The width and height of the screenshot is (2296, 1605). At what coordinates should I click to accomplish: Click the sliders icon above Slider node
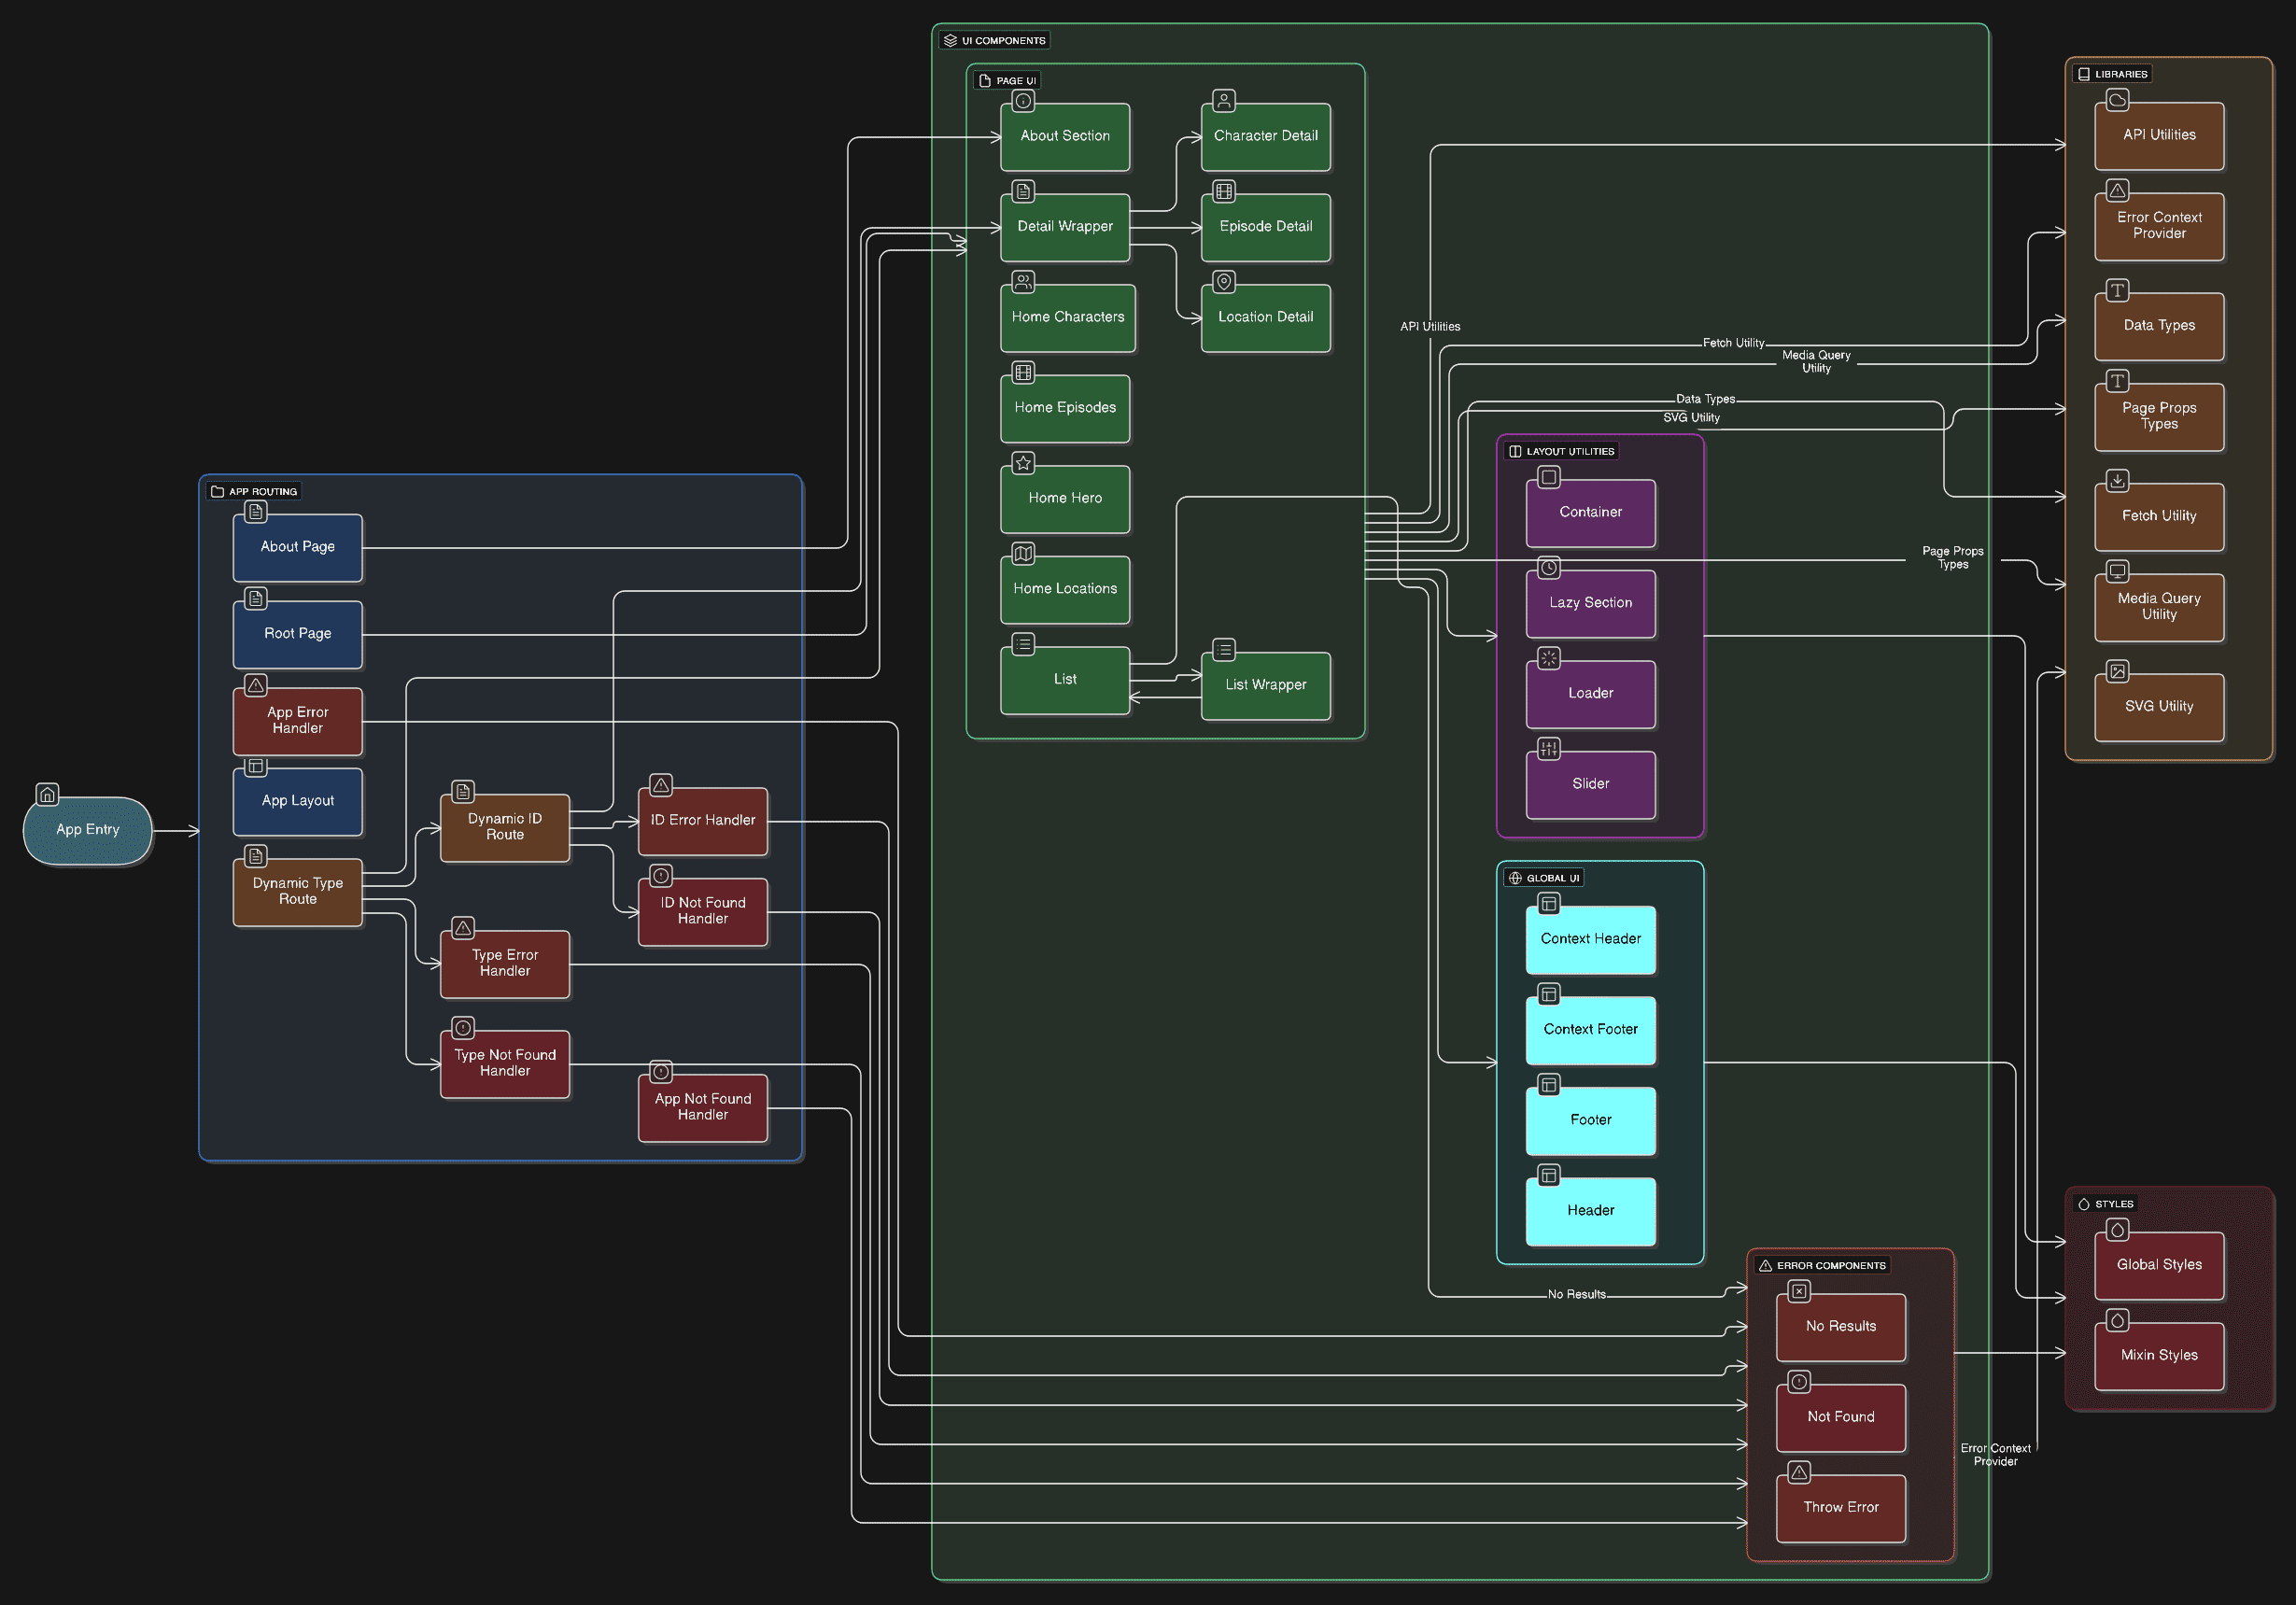click(1548, 749)
